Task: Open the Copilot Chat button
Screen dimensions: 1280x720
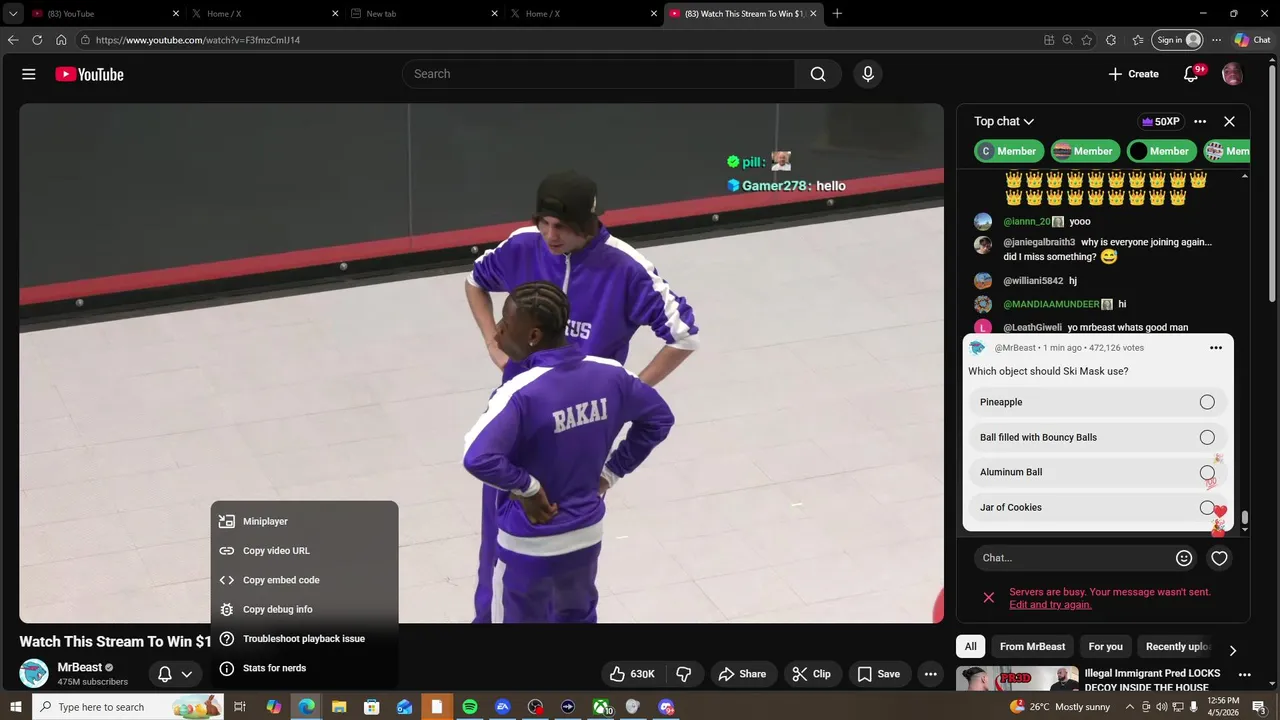Action: pyautogui.click(x=1253, y=40)
